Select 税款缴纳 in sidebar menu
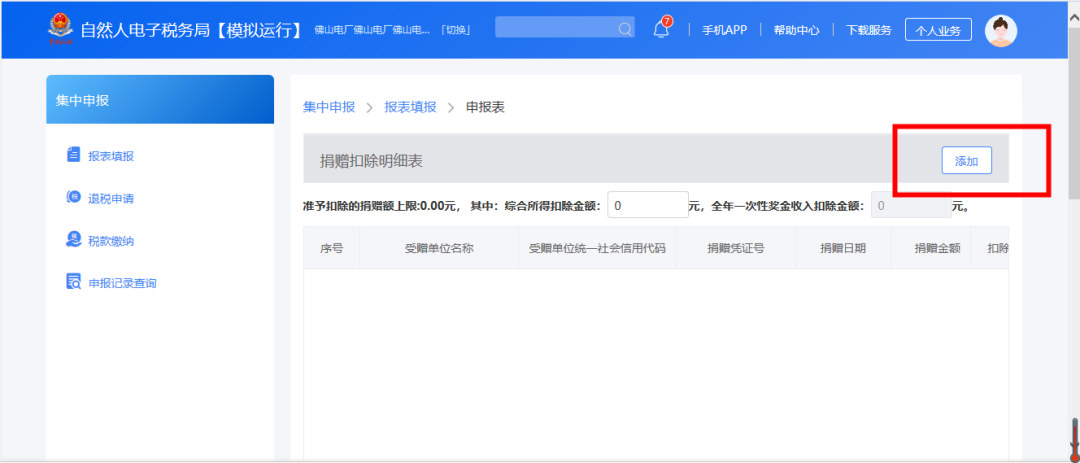 [111, 240]
